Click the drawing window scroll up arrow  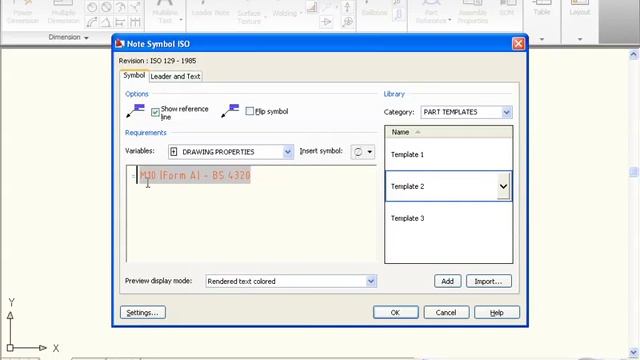click(633, 54)
